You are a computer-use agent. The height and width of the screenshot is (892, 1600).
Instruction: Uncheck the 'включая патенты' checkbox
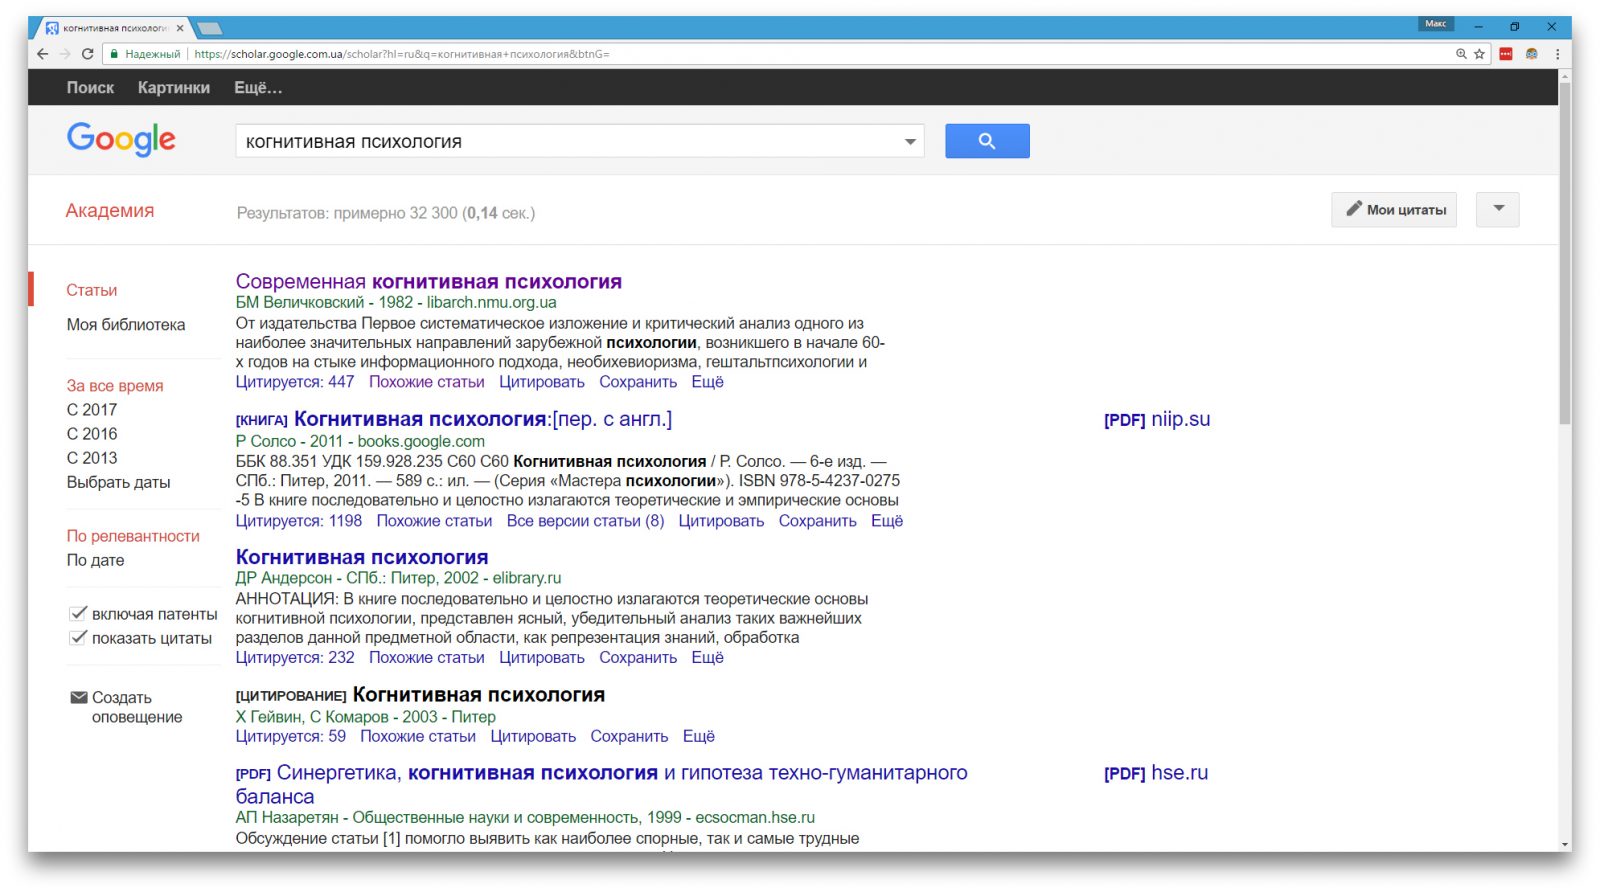click(78, 613)
